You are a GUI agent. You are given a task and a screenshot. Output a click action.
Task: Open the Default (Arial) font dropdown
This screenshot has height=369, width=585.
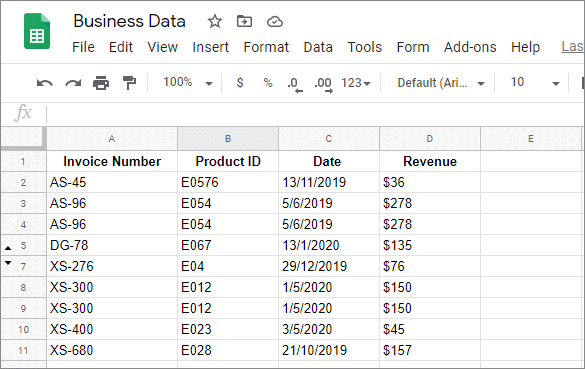(441, 82)
